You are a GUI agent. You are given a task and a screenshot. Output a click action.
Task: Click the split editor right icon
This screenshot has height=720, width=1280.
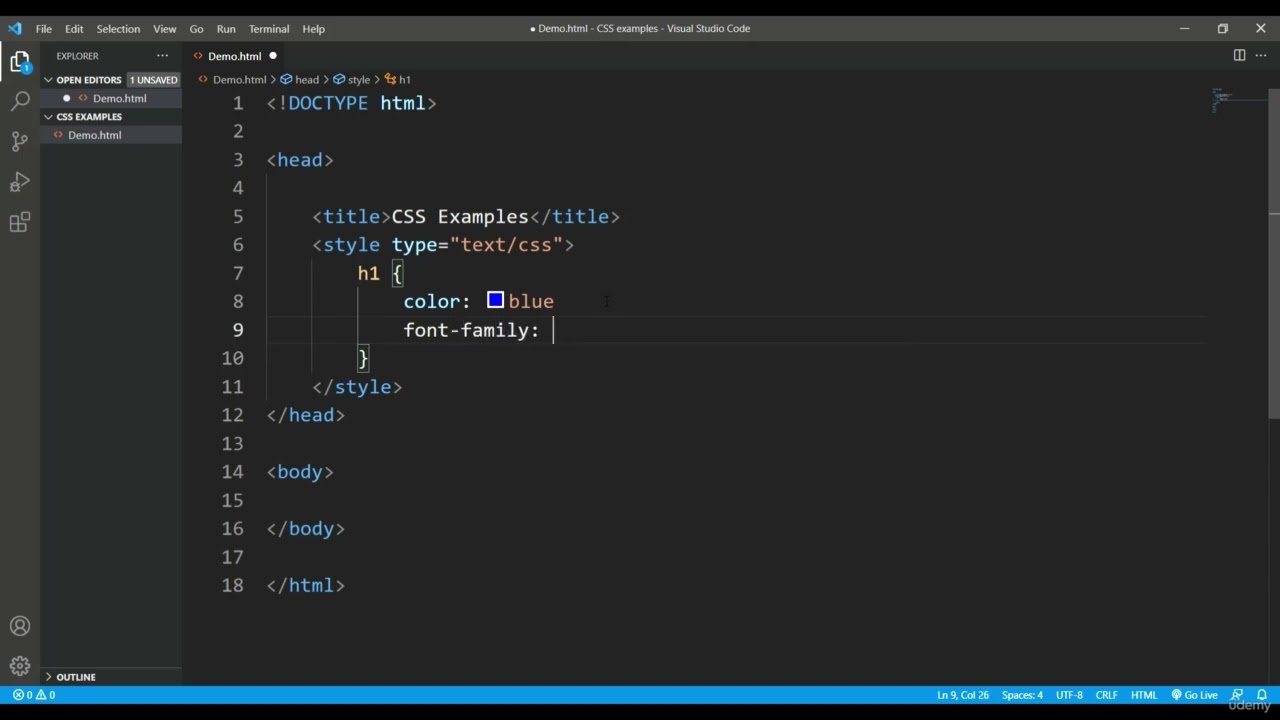coord(1239,56)
